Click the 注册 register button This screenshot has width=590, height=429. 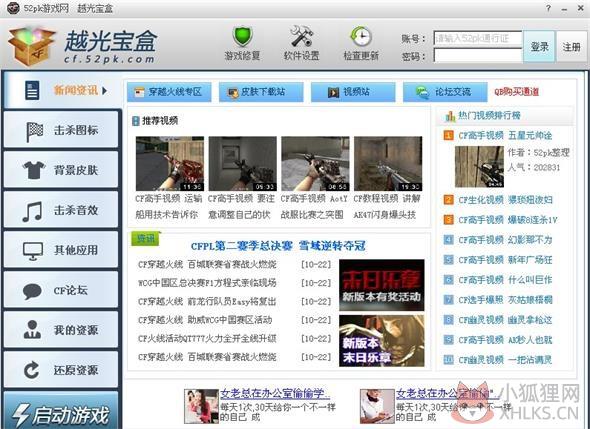pos(571,47)
